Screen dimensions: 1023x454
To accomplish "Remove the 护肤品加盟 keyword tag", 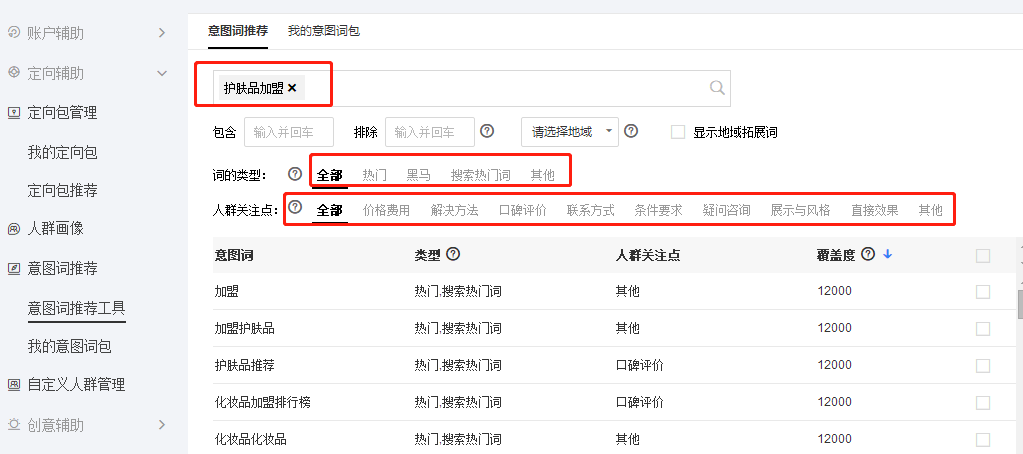I will (x=292, y=88).
